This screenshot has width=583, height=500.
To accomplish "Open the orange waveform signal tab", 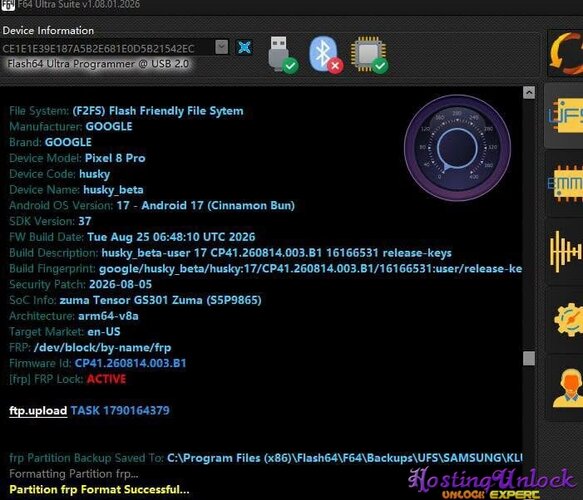I will [564, 252].
